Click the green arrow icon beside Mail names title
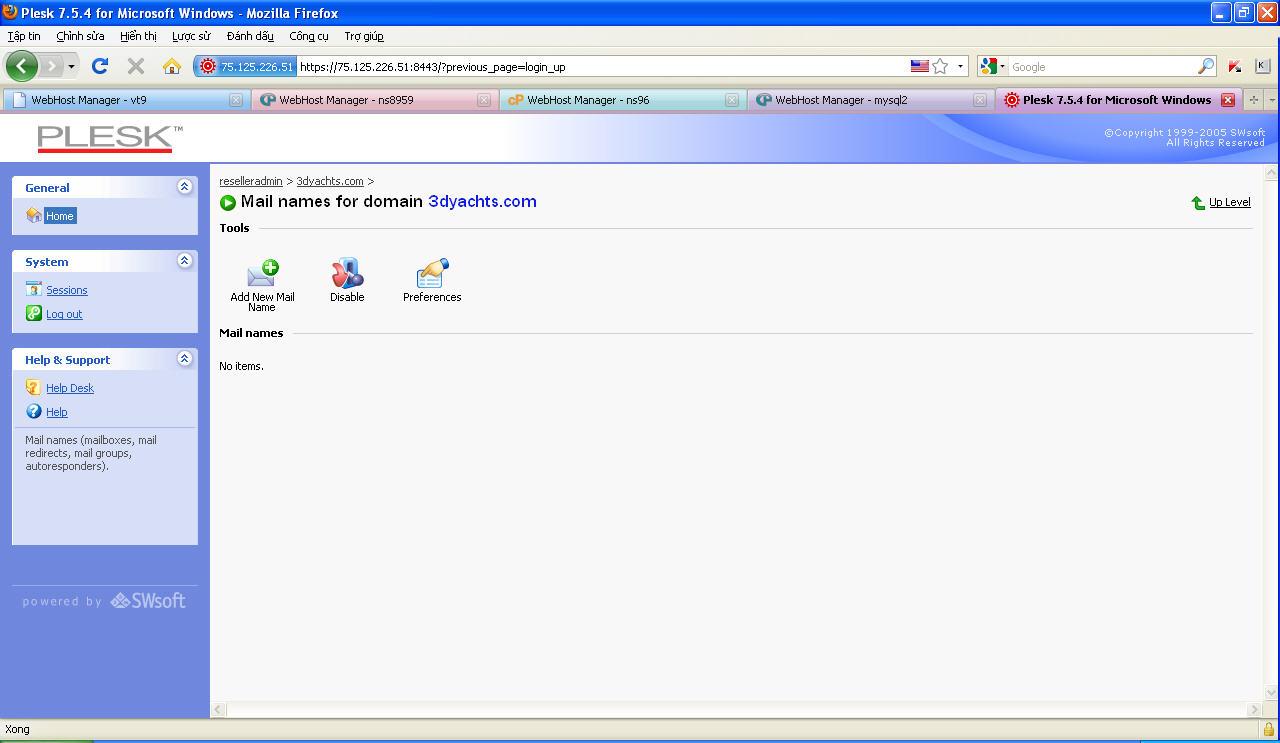 point(228,202)
